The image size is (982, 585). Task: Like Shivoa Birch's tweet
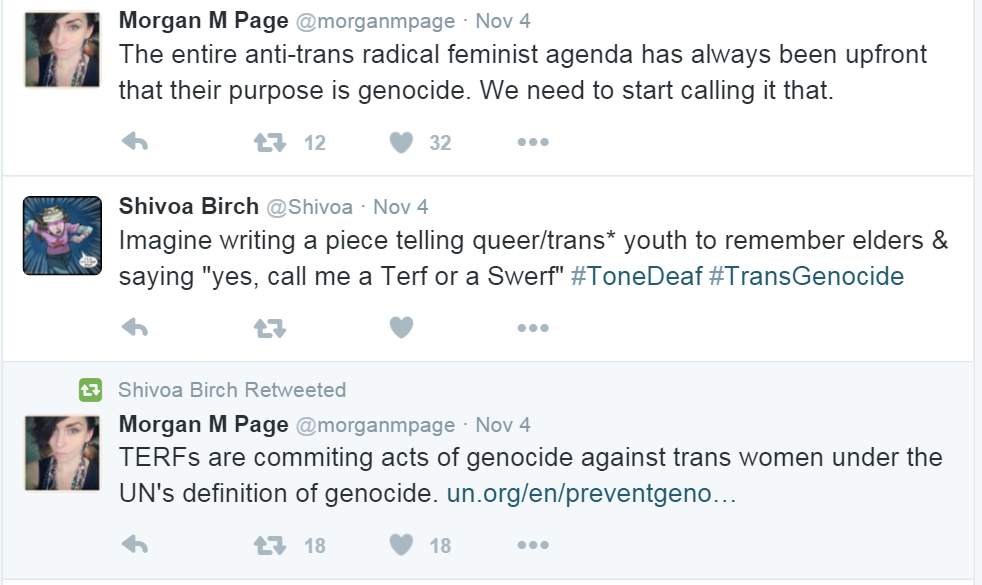click(x=402, y=327)
